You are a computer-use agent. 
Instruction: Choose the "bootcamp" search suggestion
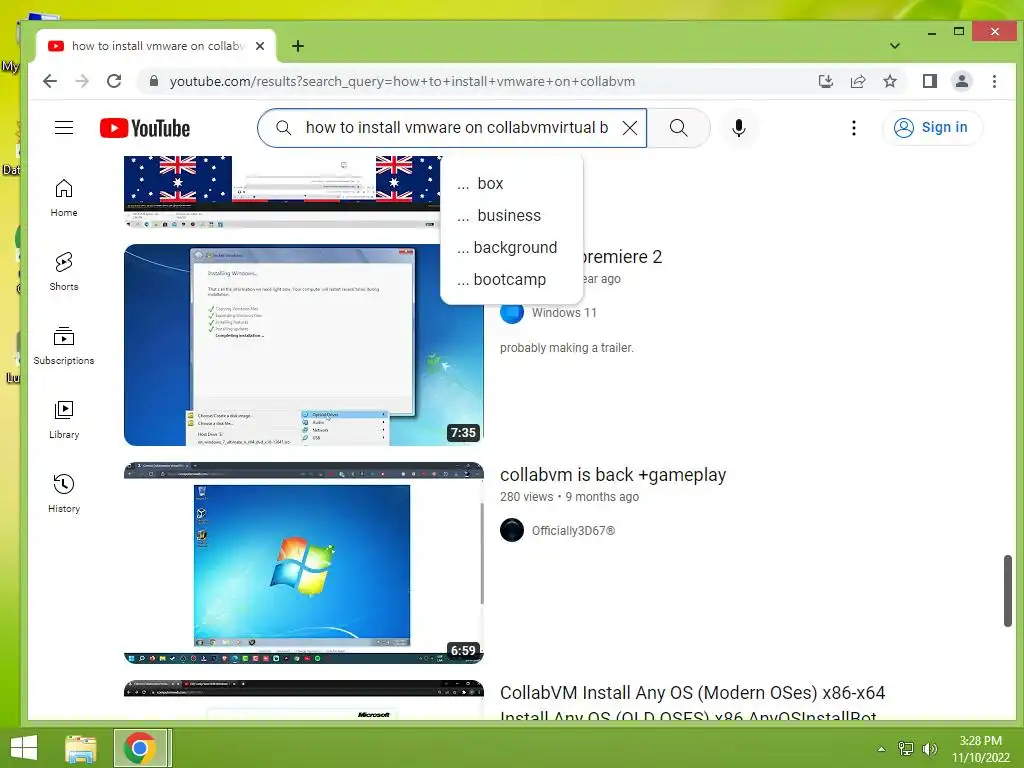click(512, 280)
